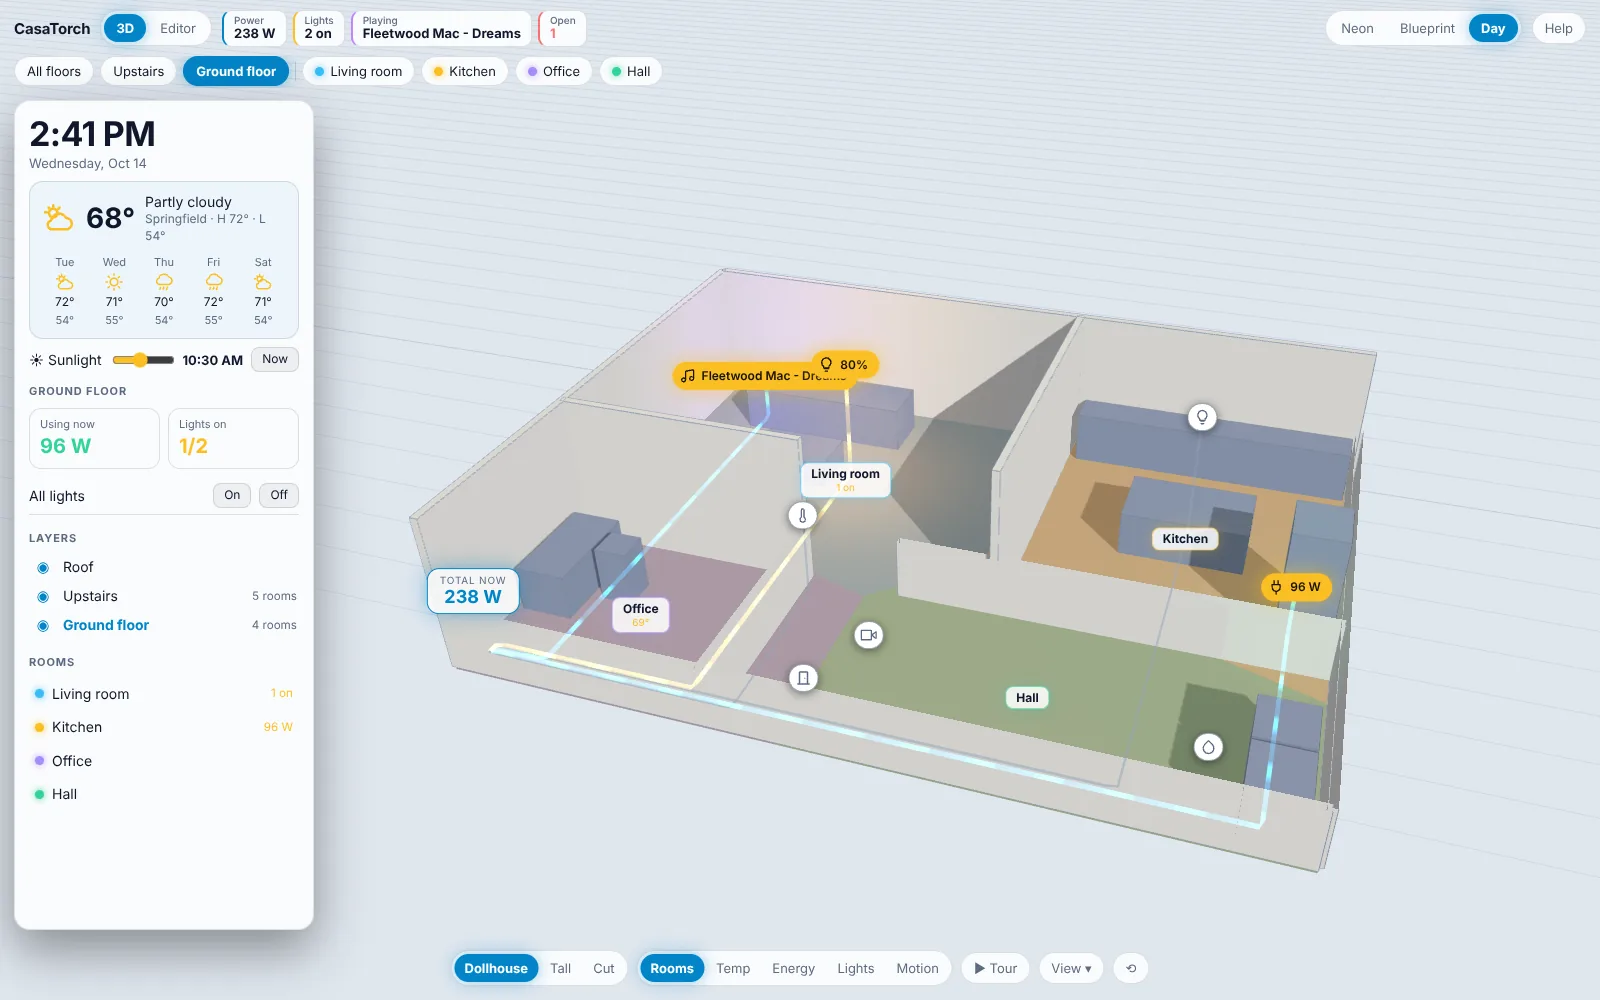
Task: Select the camera icon in the Hall
Action: 869,635
